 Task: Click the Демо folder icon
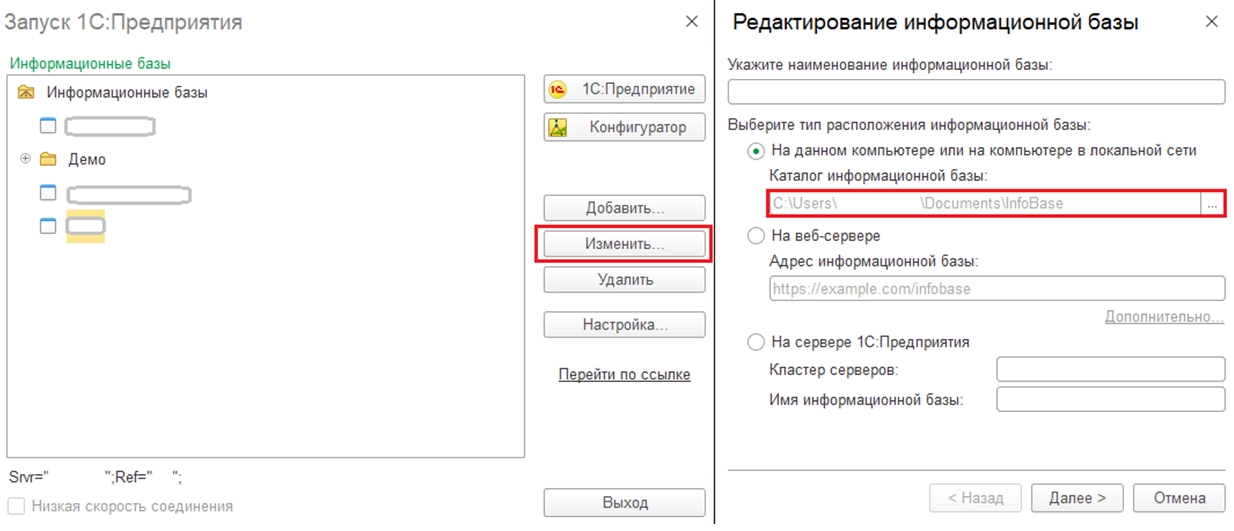point(48,159)
